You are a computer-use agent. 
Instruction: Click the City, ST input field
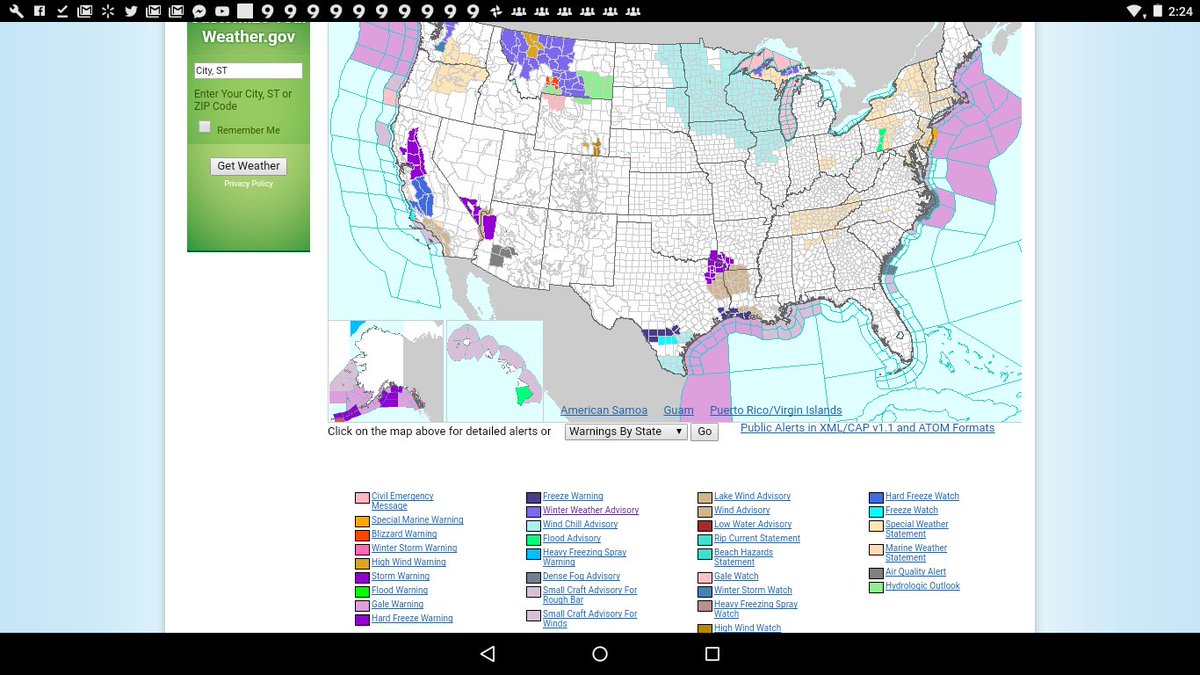248,71
